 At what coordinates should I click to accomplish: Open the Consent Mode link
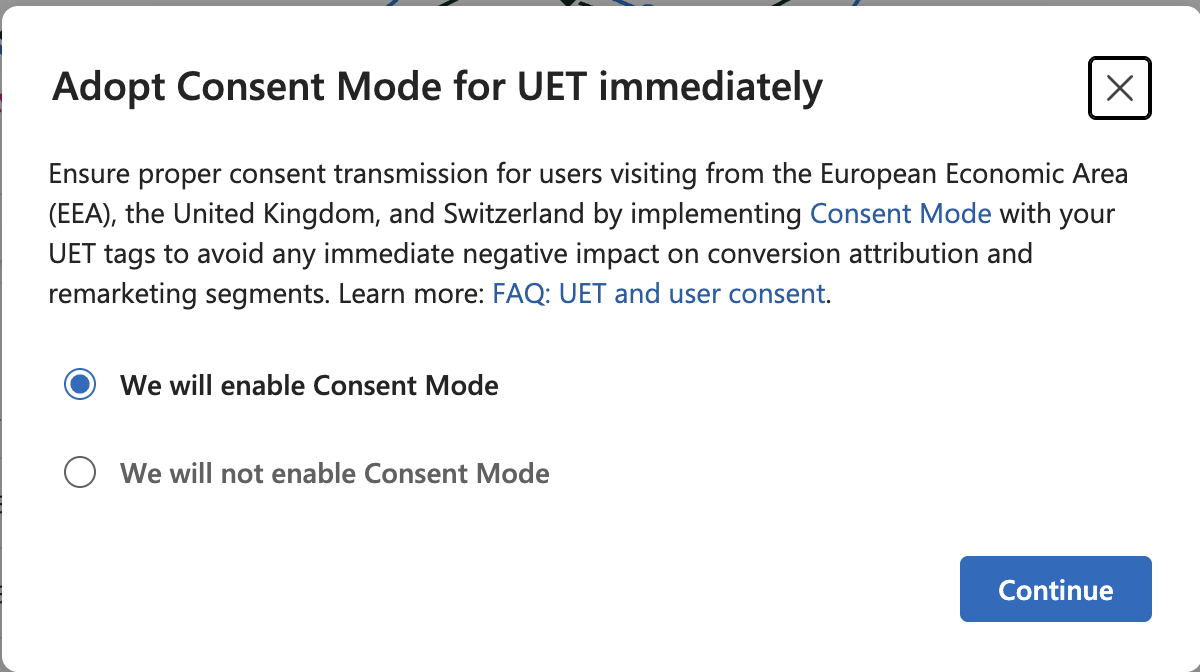point(900,214)
